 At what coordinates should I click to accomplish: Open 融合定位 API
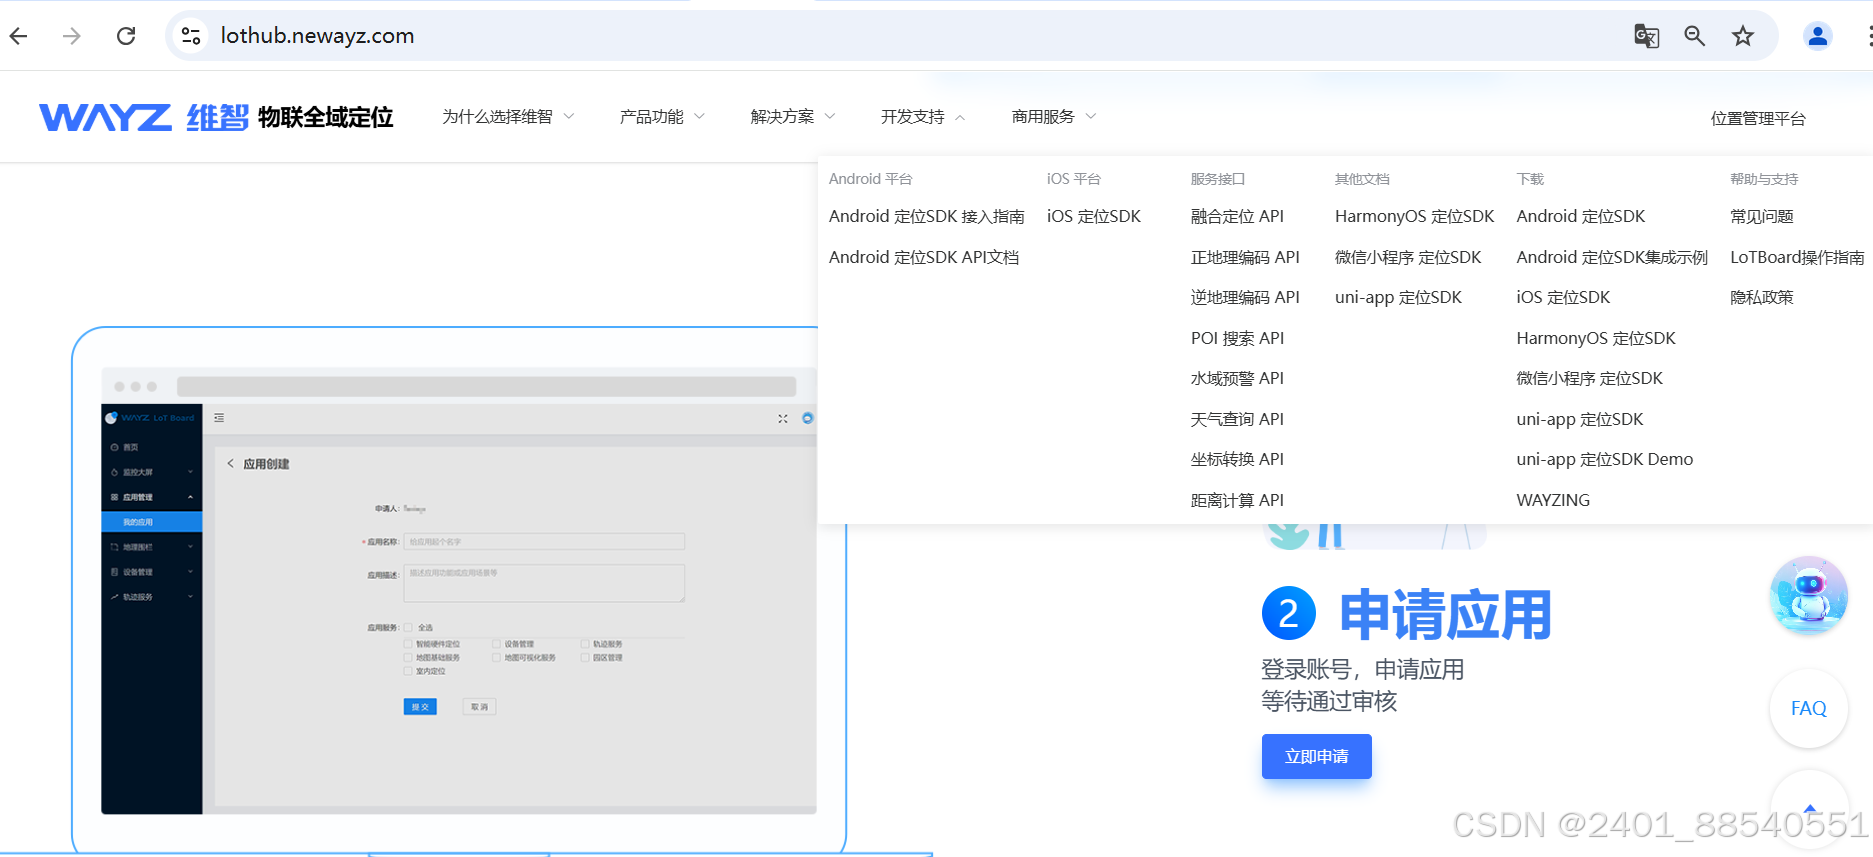click(1237, 216)
